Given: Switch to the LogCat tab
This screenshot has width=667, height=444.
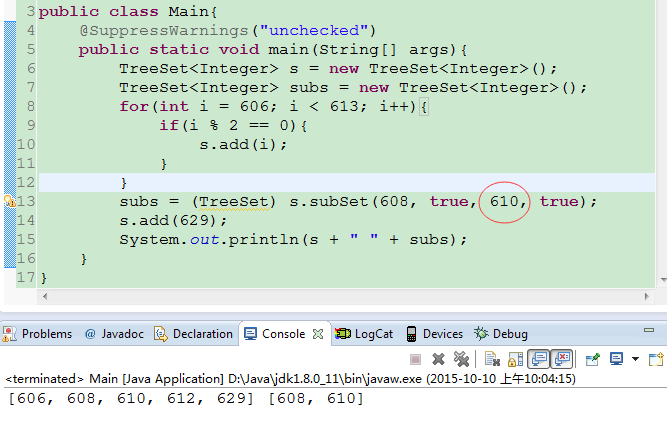Looking at the screenshot, I should pos(363,334).
